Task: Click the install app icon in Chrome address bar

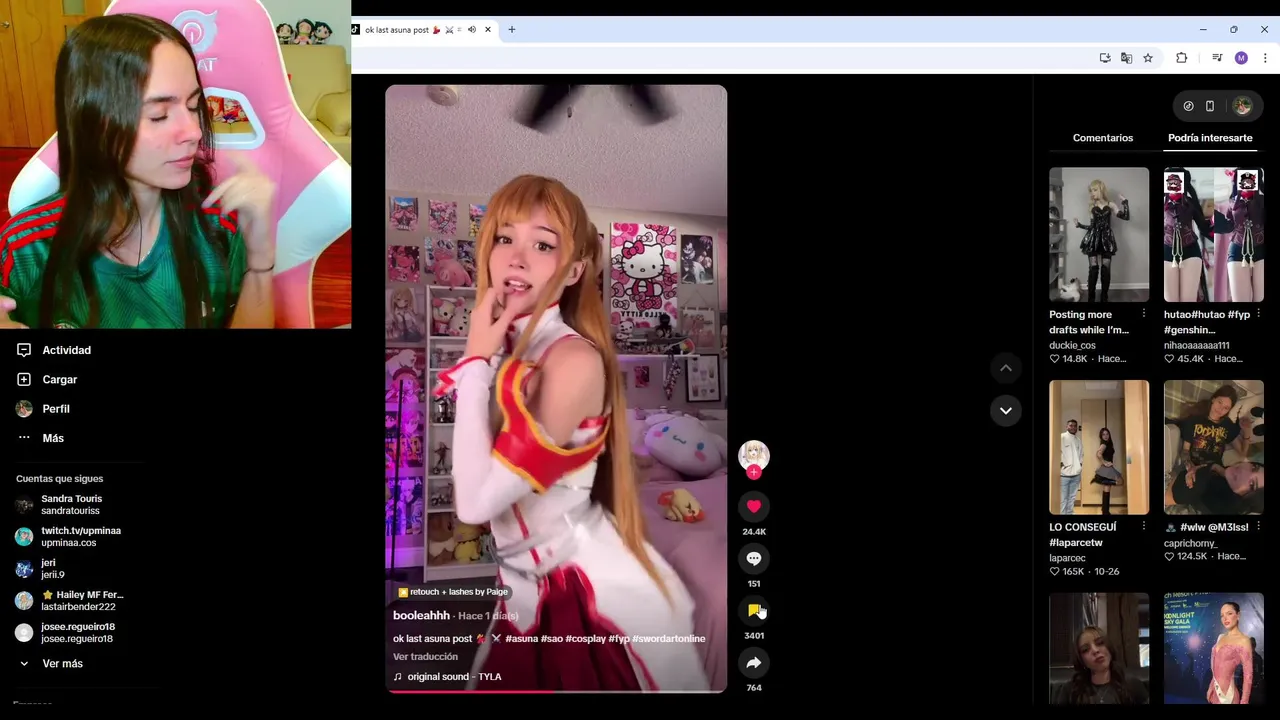Action: [1105, 58]
